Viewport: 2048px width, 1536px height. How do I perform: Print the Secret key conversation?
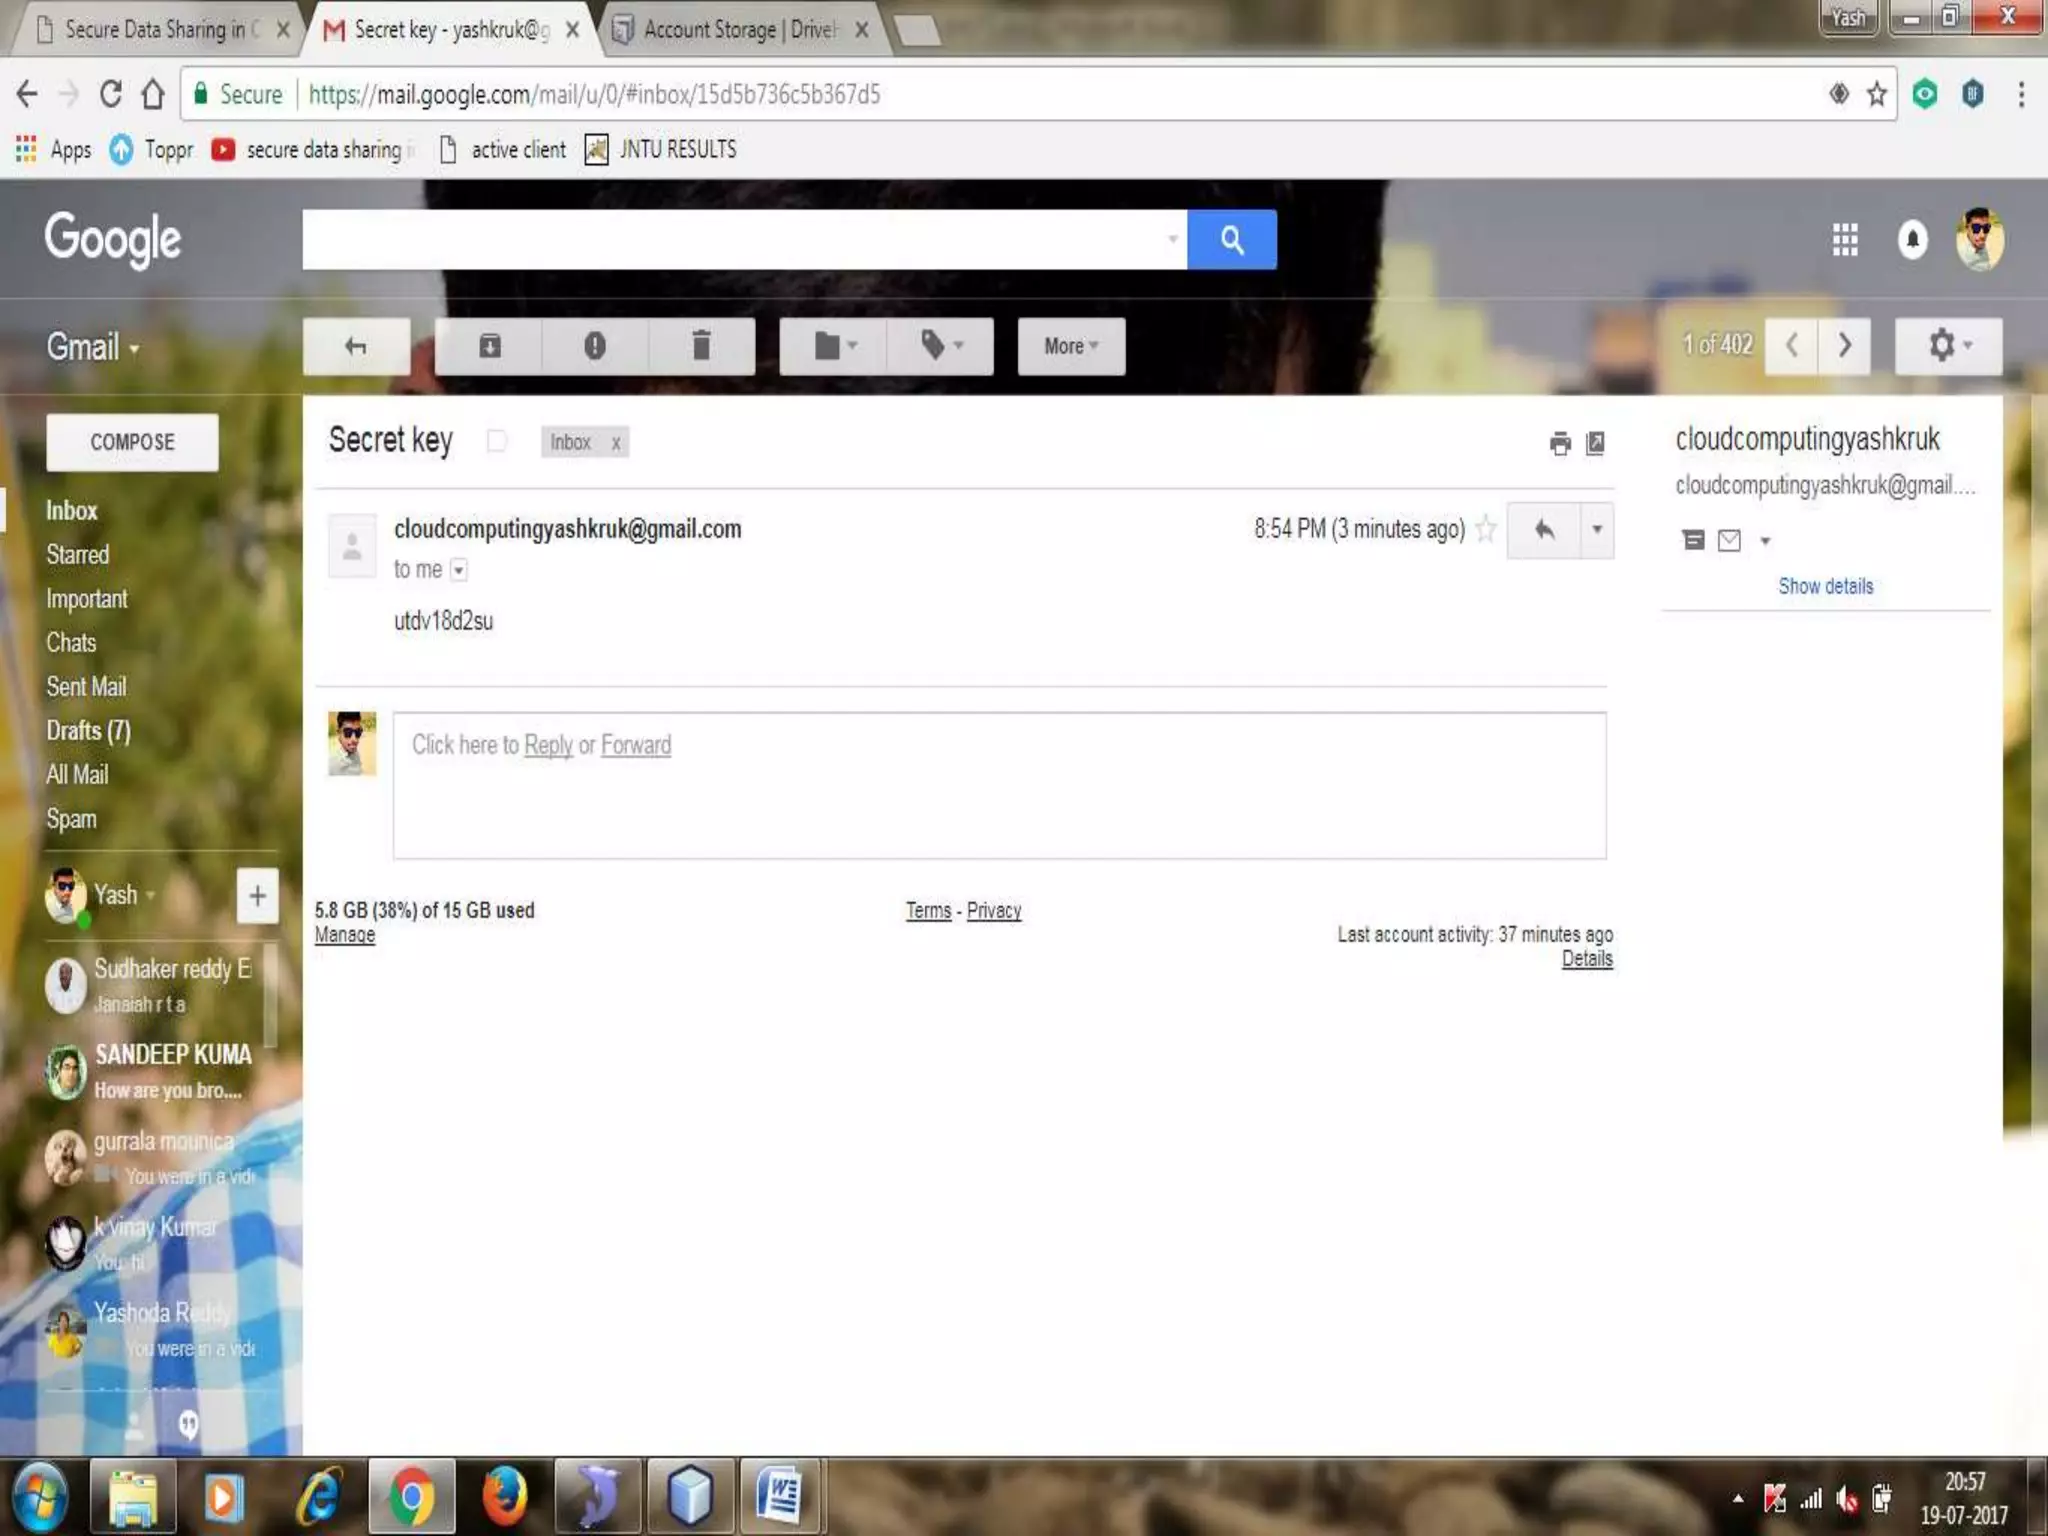[x=1560, y=443]
